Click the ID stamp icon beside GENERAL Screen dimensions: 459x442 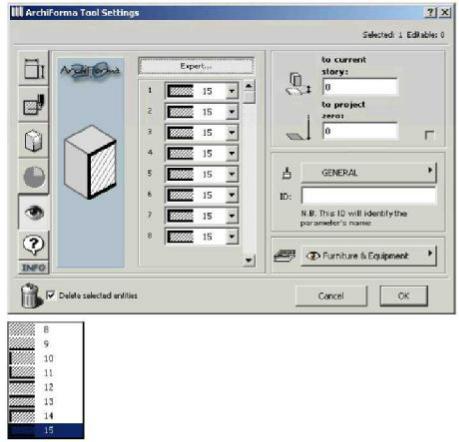(287, 173)
